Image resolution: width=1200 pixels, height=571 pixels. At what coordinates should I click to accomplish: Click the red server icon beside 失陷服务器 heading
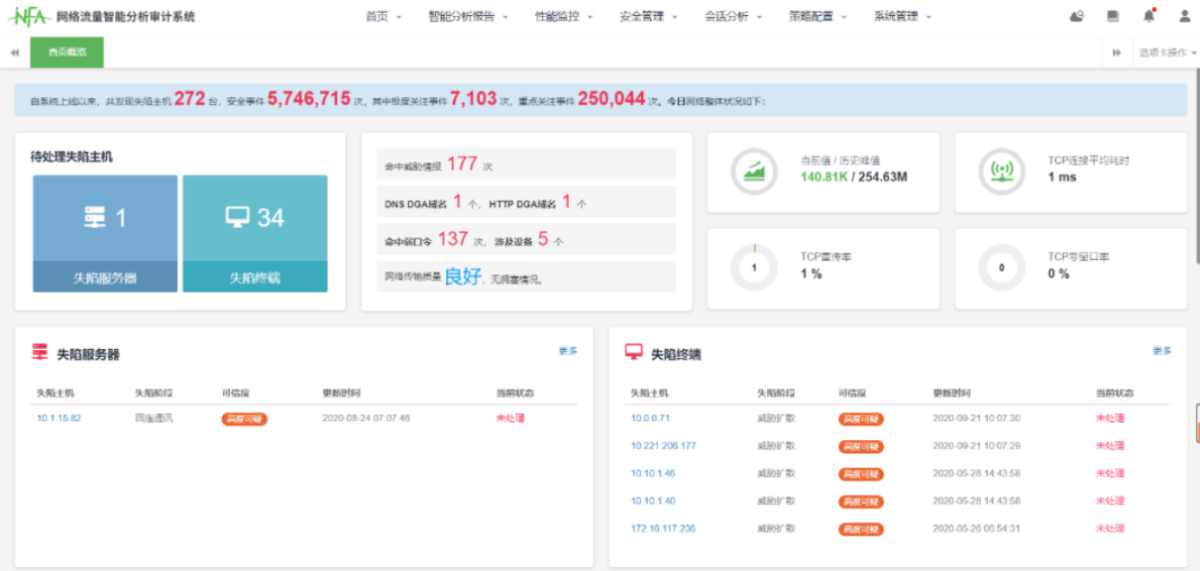point(40,352)
